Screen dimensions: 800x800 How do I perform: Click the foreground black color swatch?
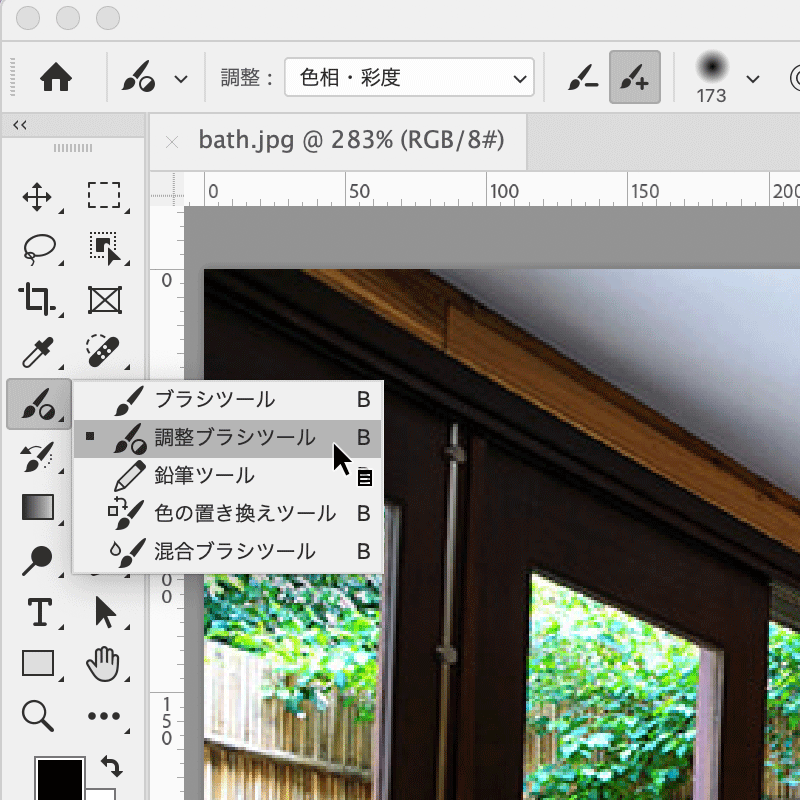click(59, 779)
